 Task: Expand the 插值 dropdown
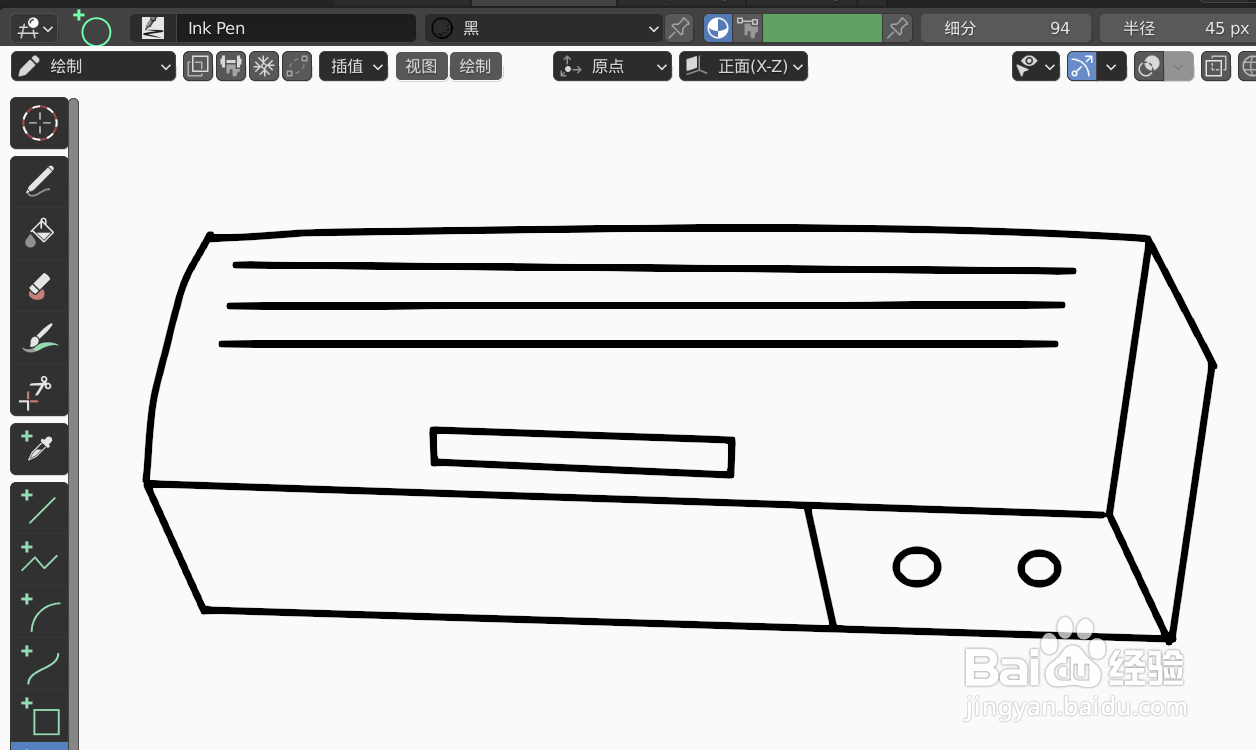pos(354,67)
